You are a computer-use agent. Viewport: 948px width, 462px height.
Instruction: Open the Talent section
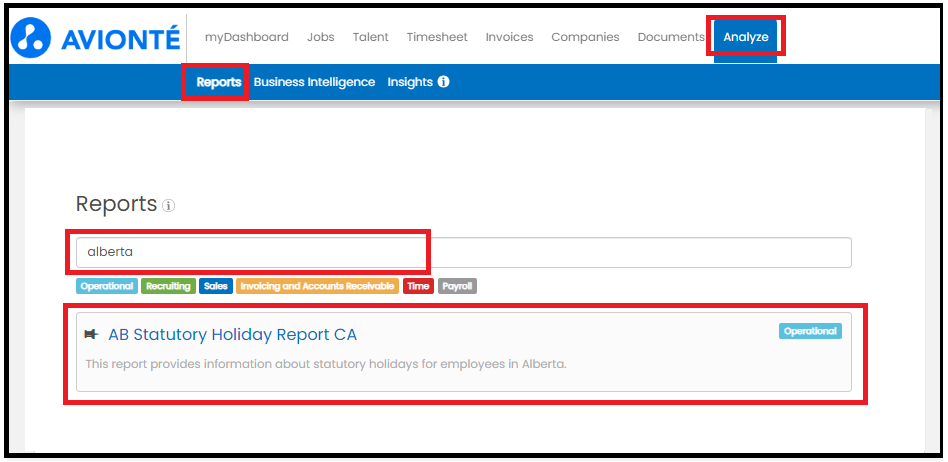pos(371,37)
